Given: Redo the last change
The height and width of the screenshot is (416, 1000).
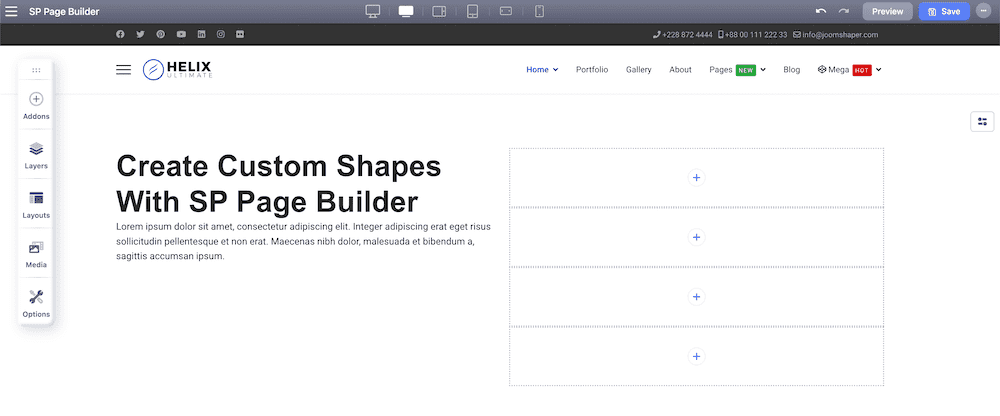Looking at the screenshot, I should 844,11.
